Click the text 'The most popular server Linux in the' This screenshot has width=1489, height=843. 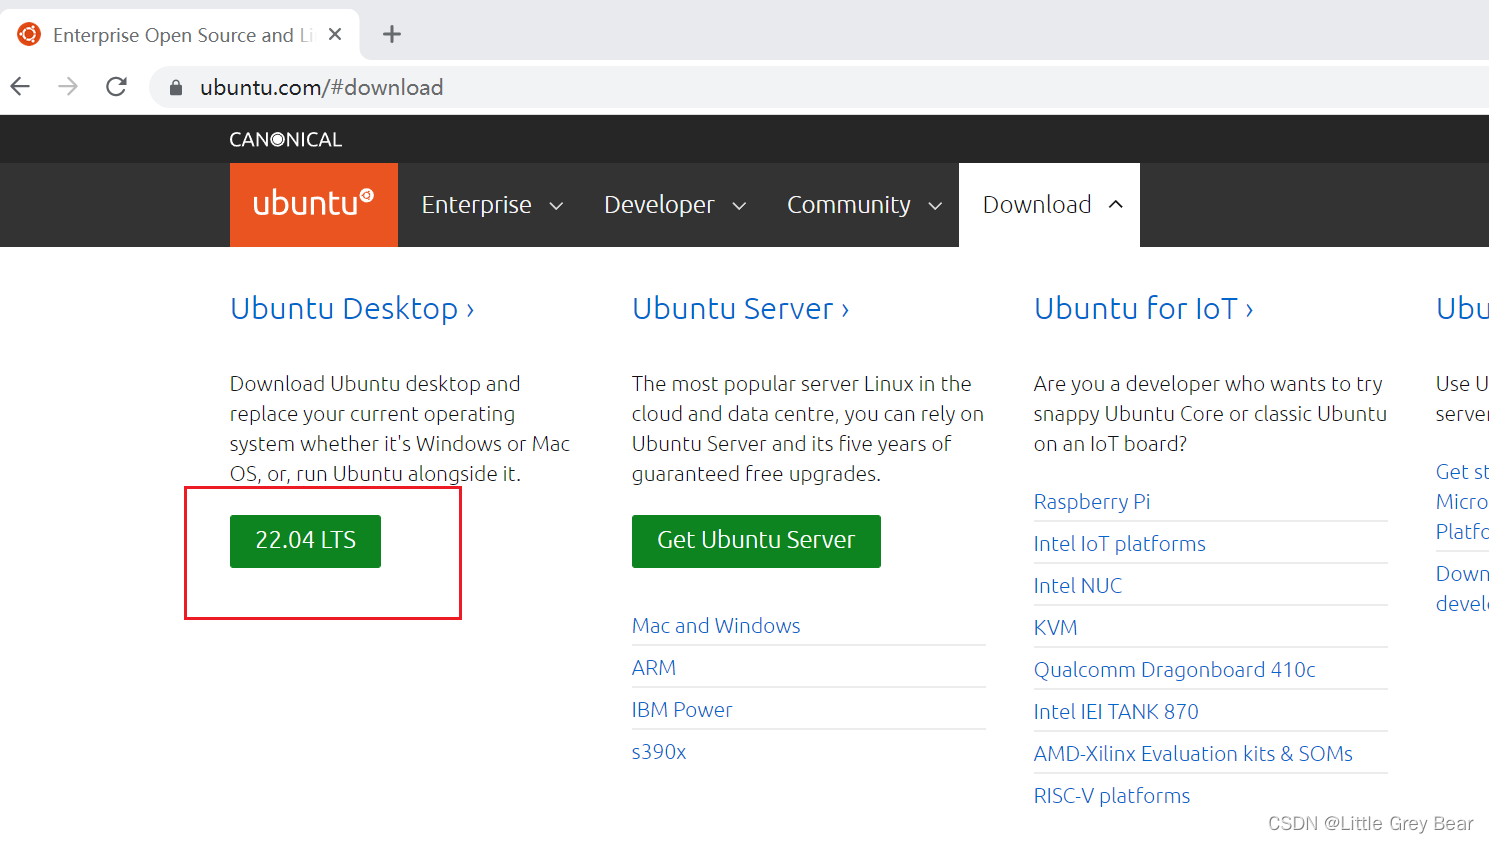coord(801,384)
